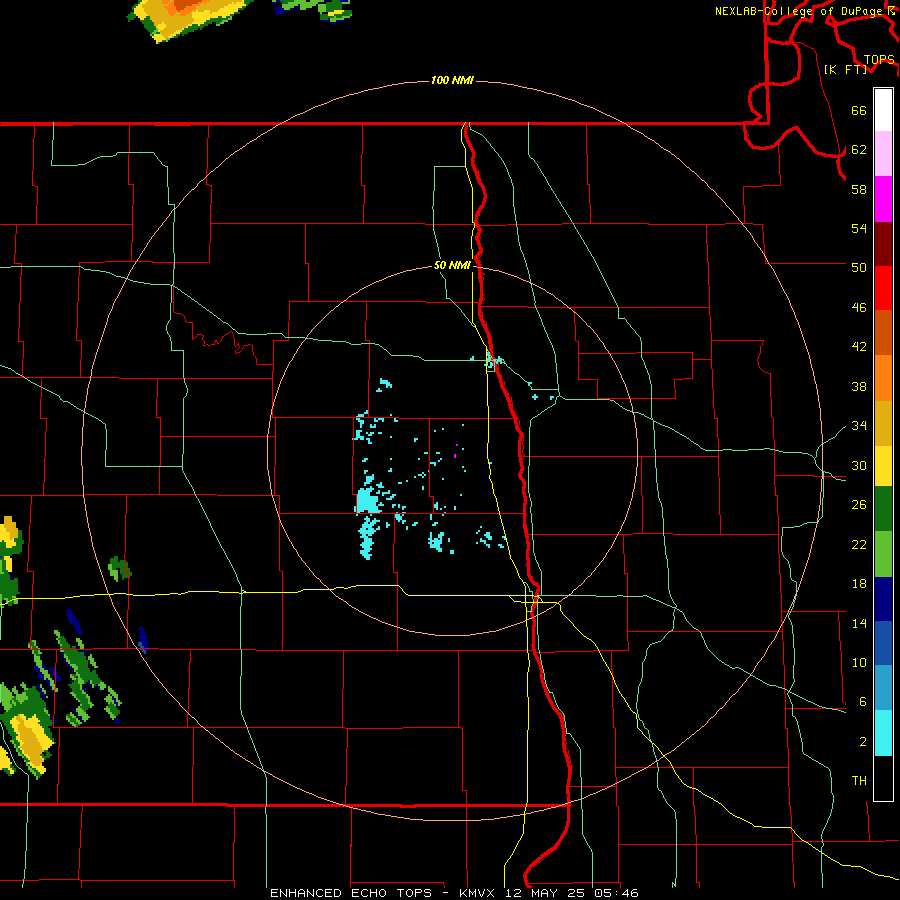Click the white top color swatch in legend
Viewport: 900px width, 900px height.
(x=883, y=110)
